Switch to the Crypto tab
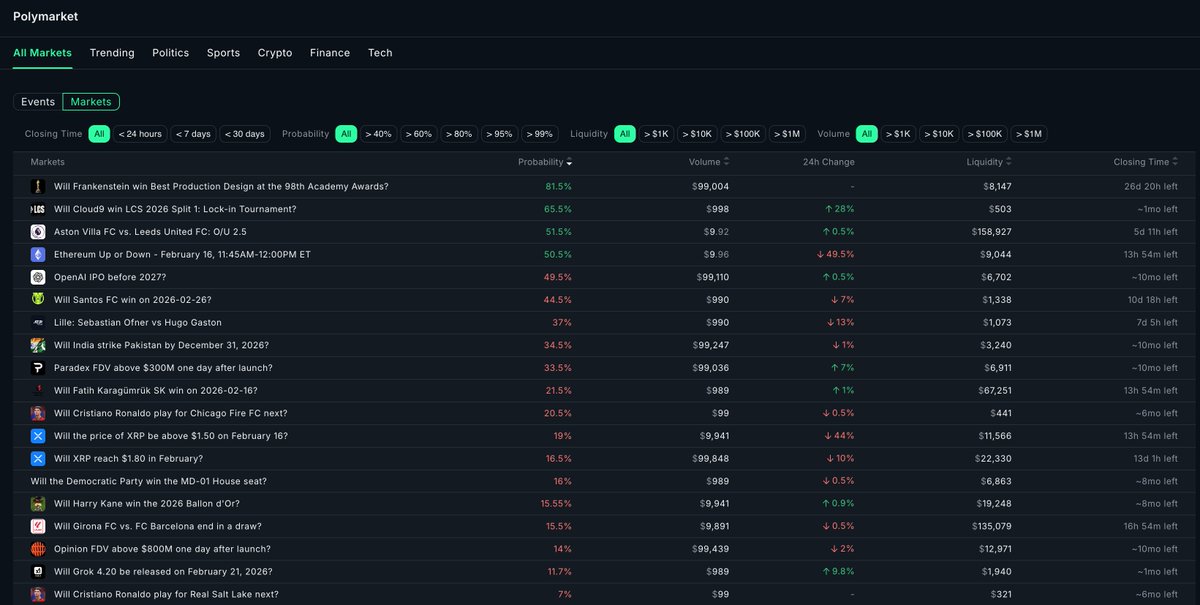This screenshot has height=605, width=1200. [x=275, y=53]
